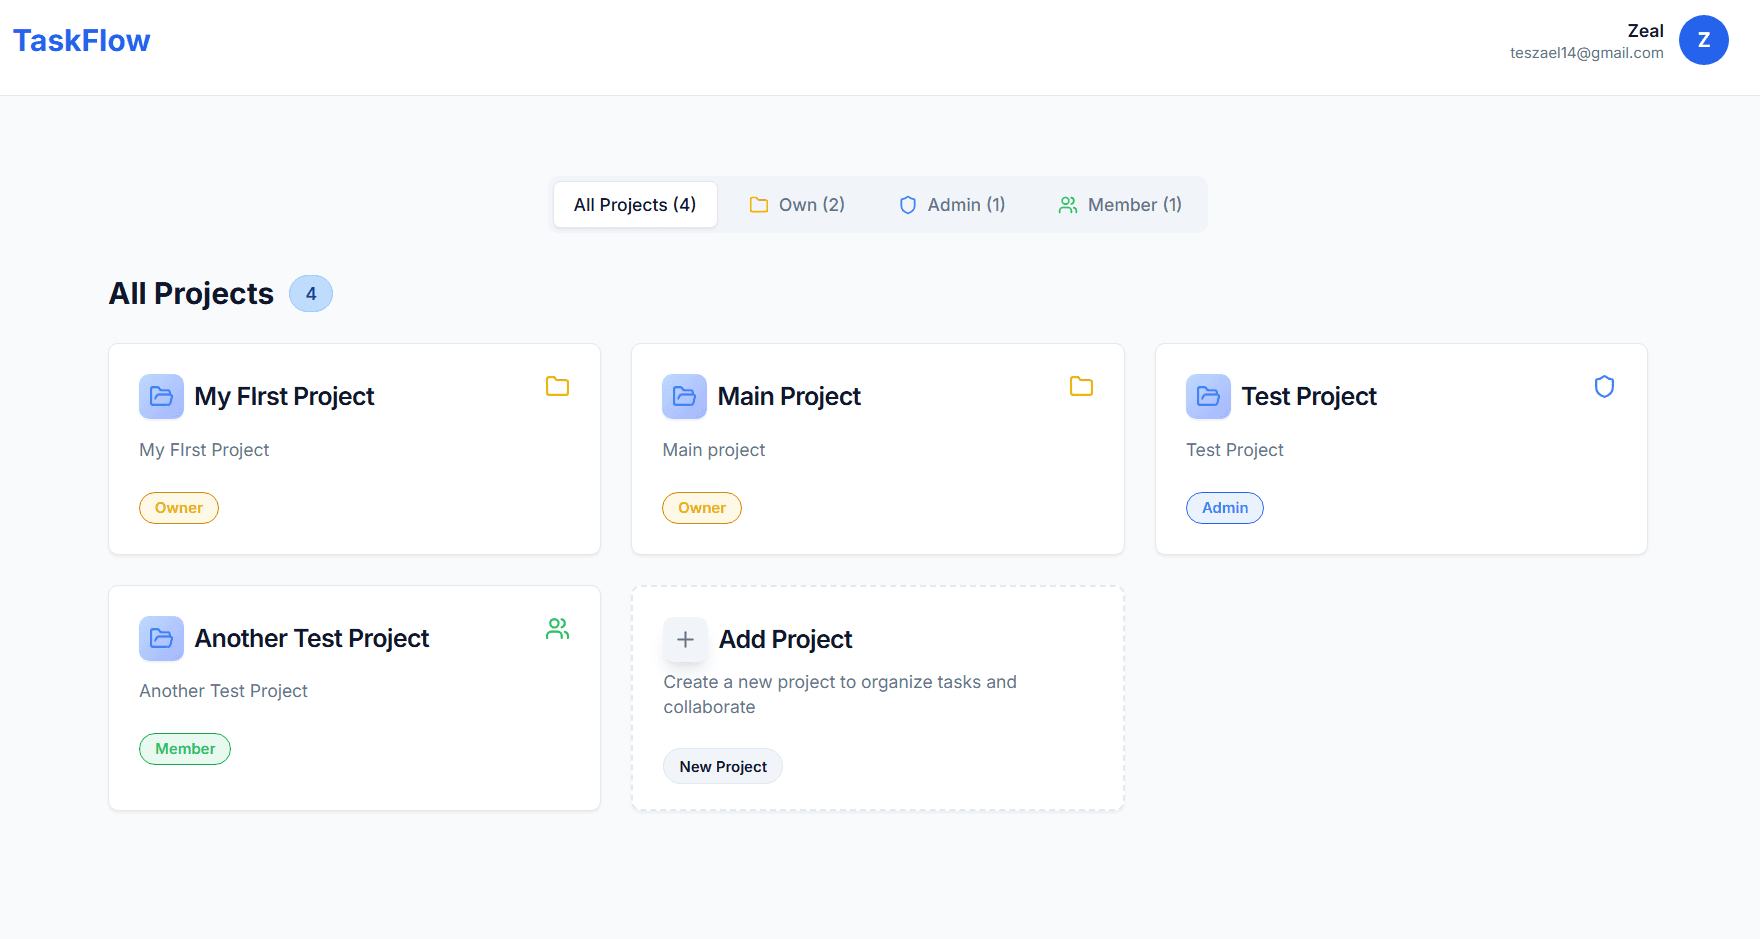Click the folder icon on My FIrst Project card
1760x939 pixels.
pos(557,386)
